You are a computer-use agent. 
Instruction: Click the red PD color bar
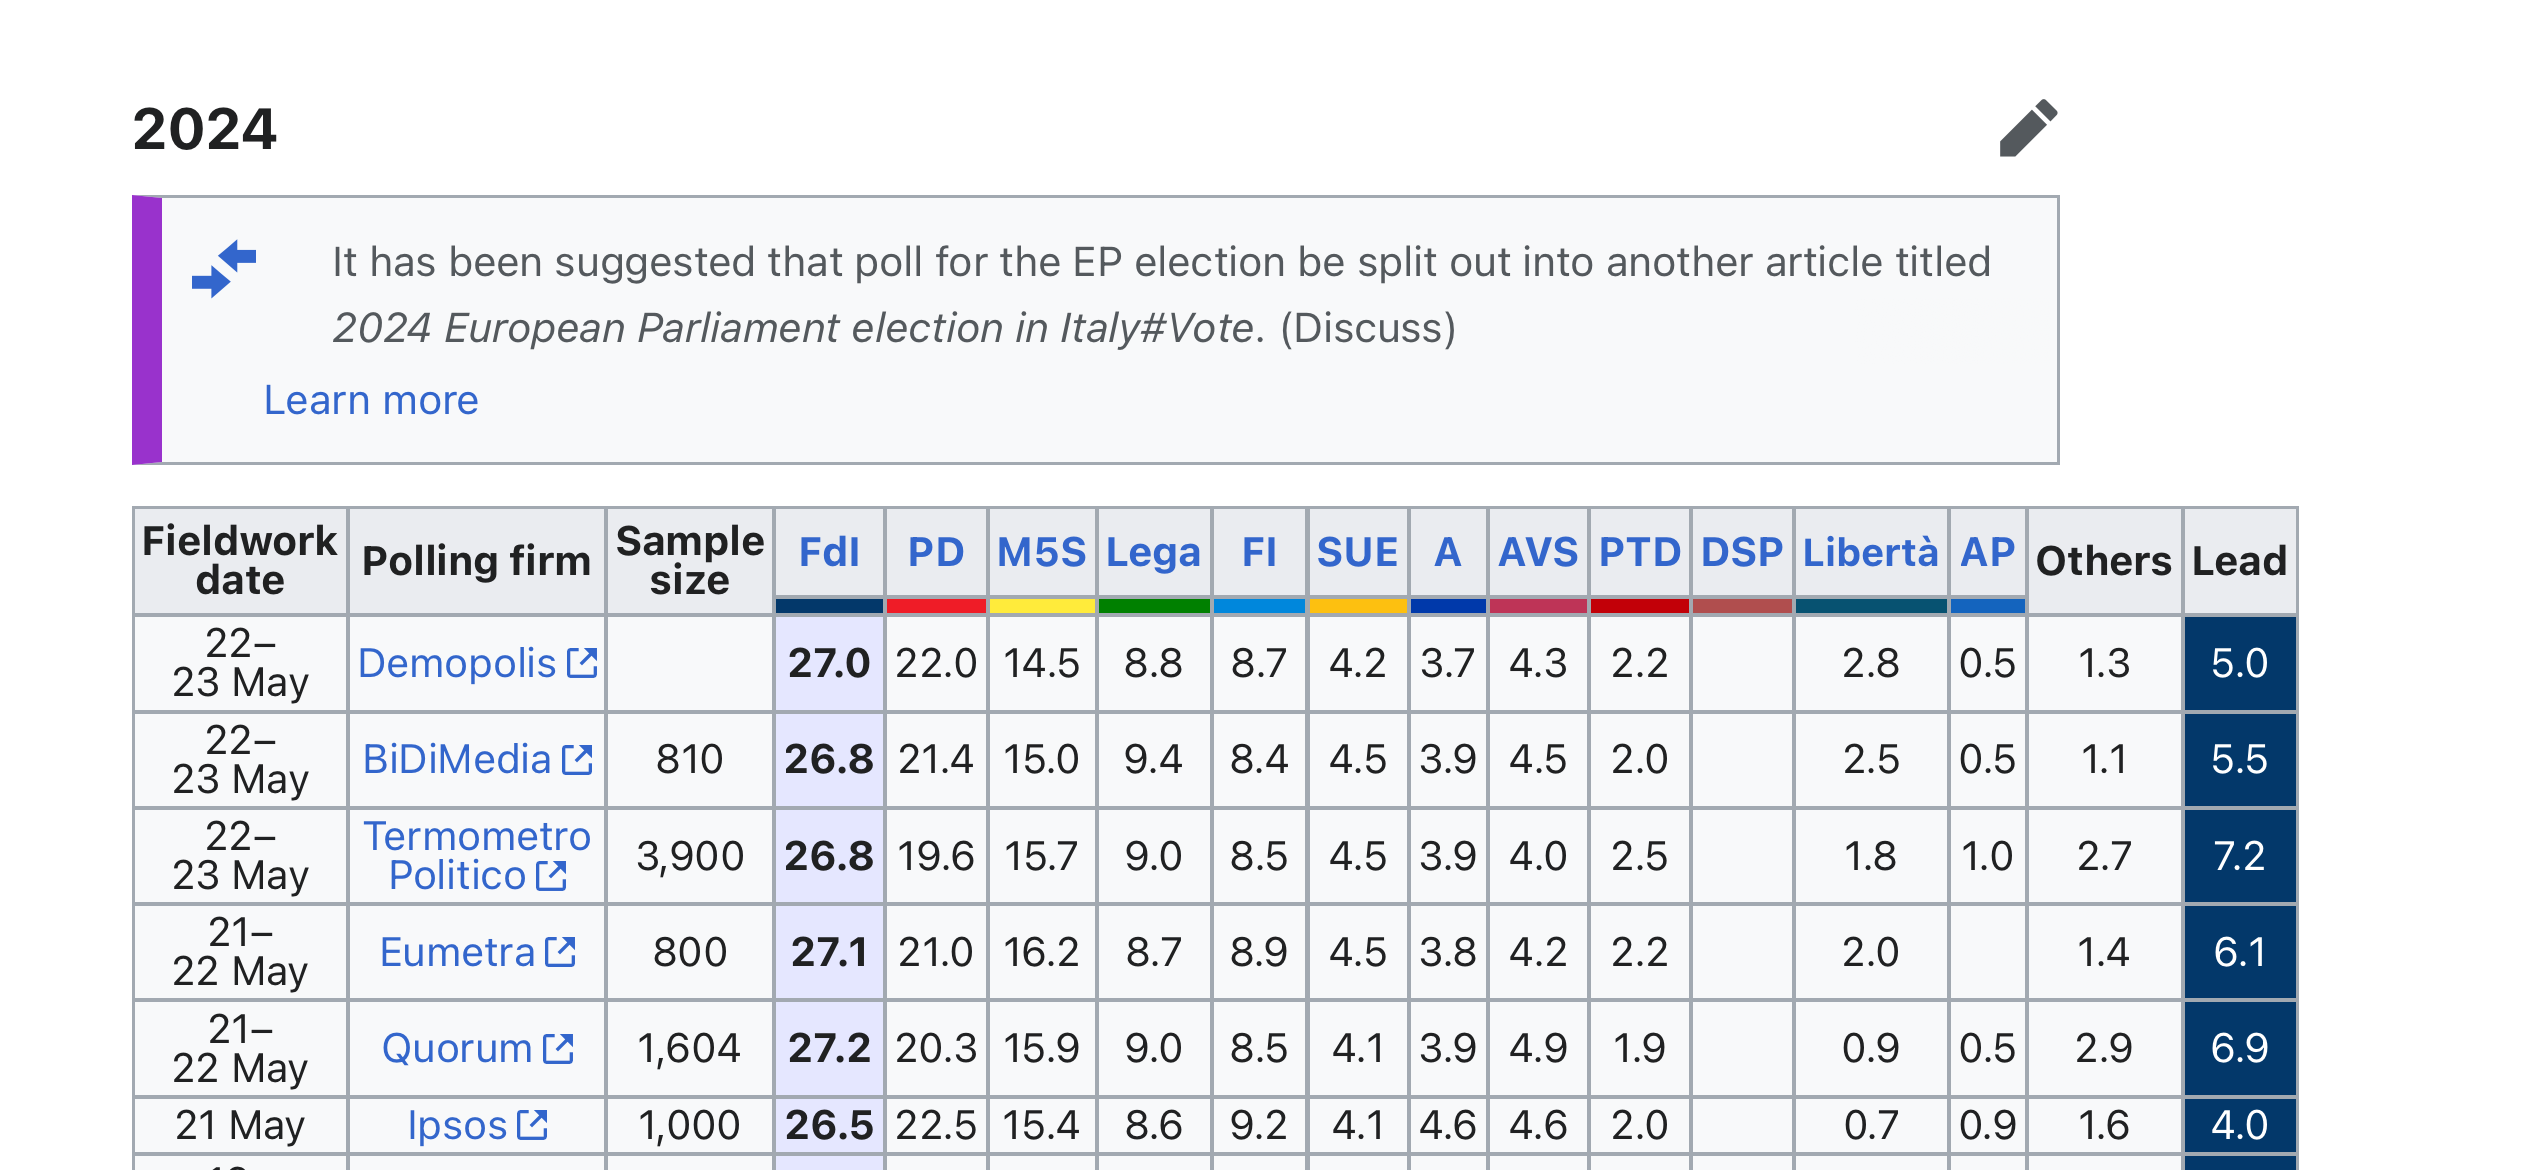tap(936, 606)
